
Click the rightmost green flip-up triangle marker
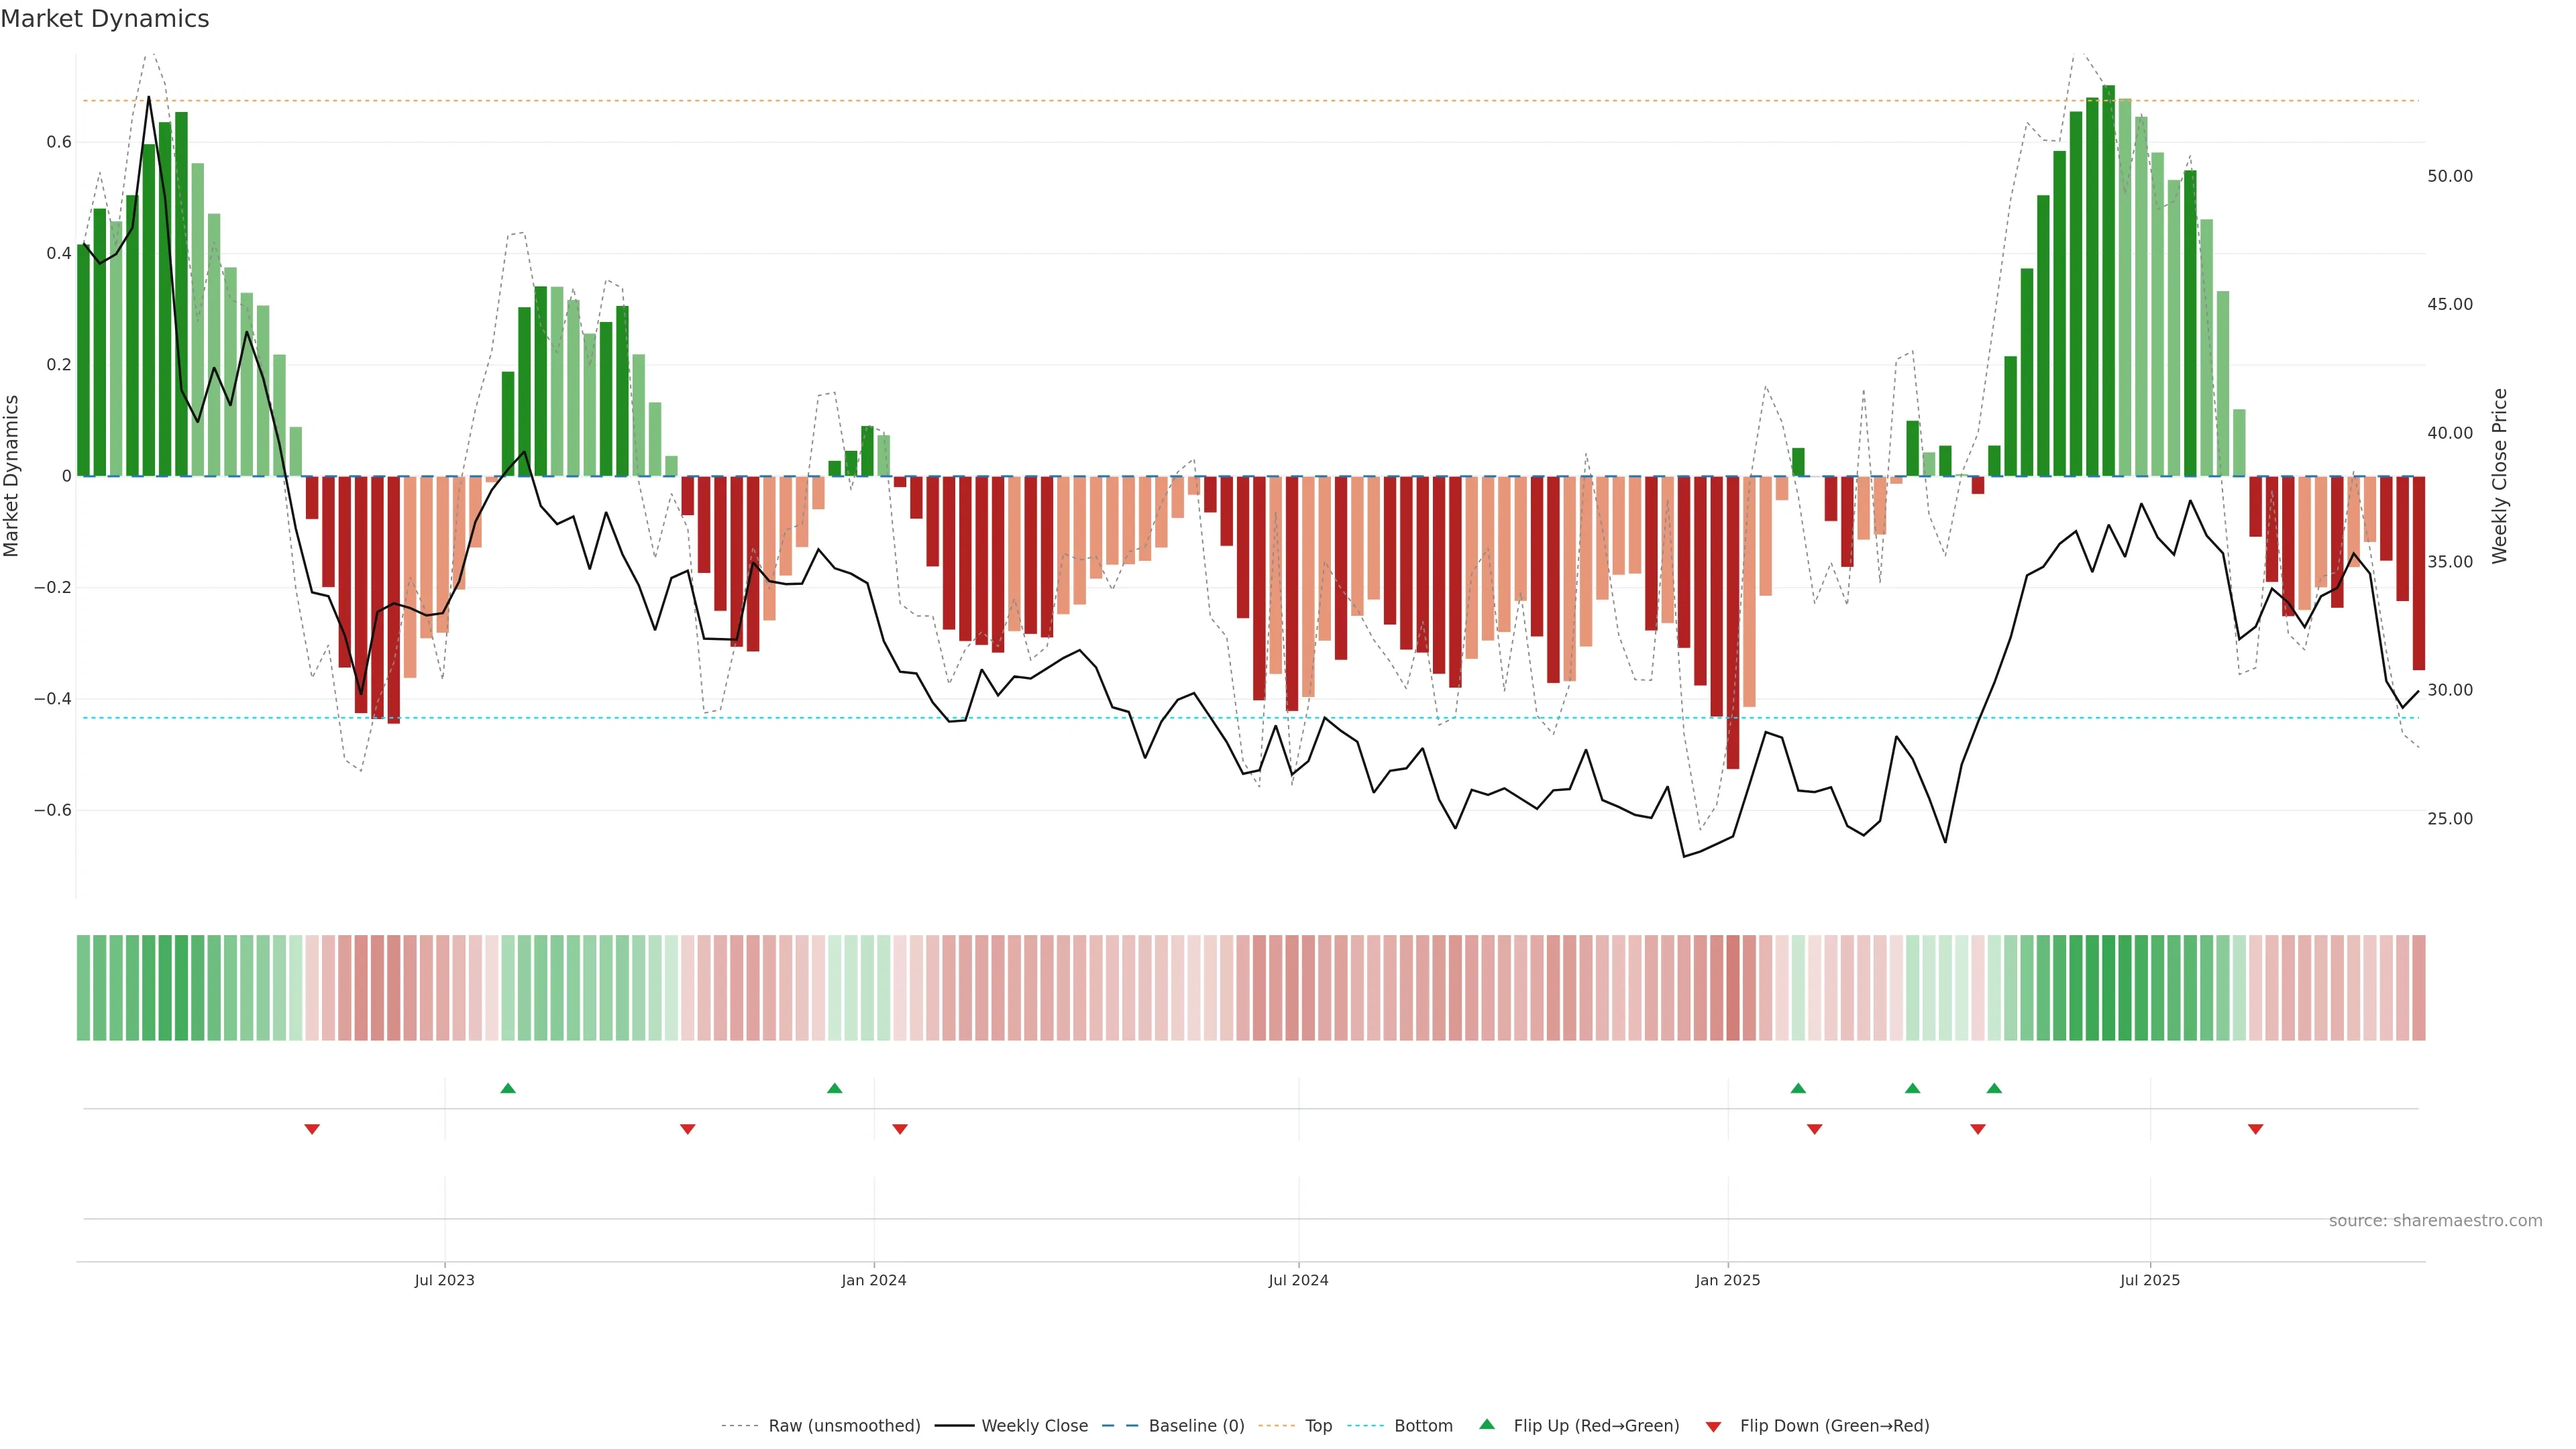tap(1994, 1088)
